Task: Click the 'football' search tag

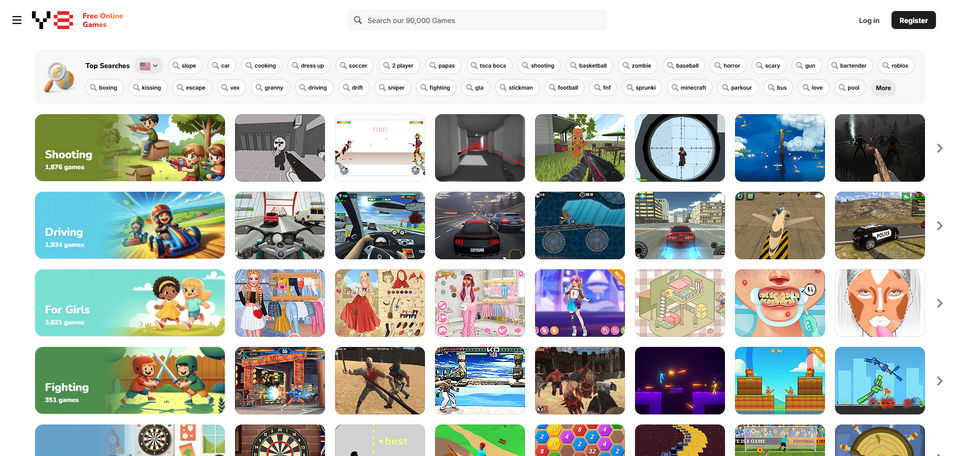Action: coord(564,88)
